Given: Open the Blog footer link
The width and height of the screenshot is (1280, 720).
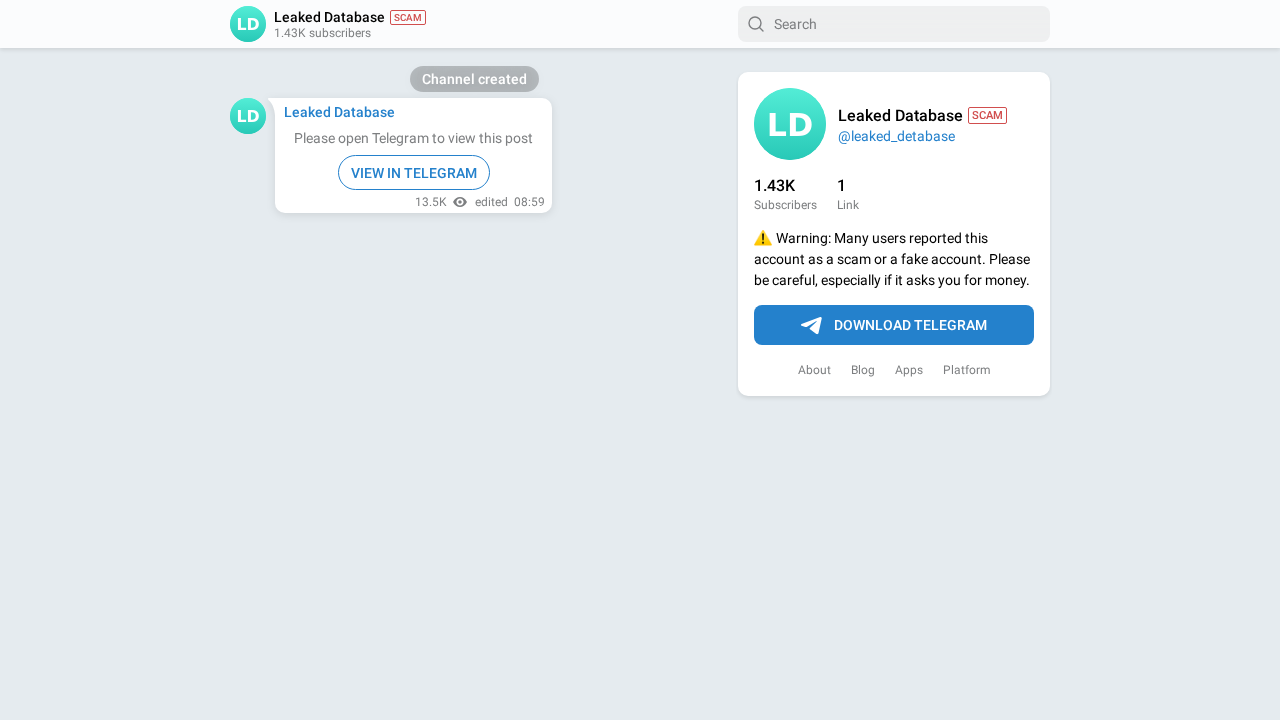Looking at the screenshot, I should 863,370.
